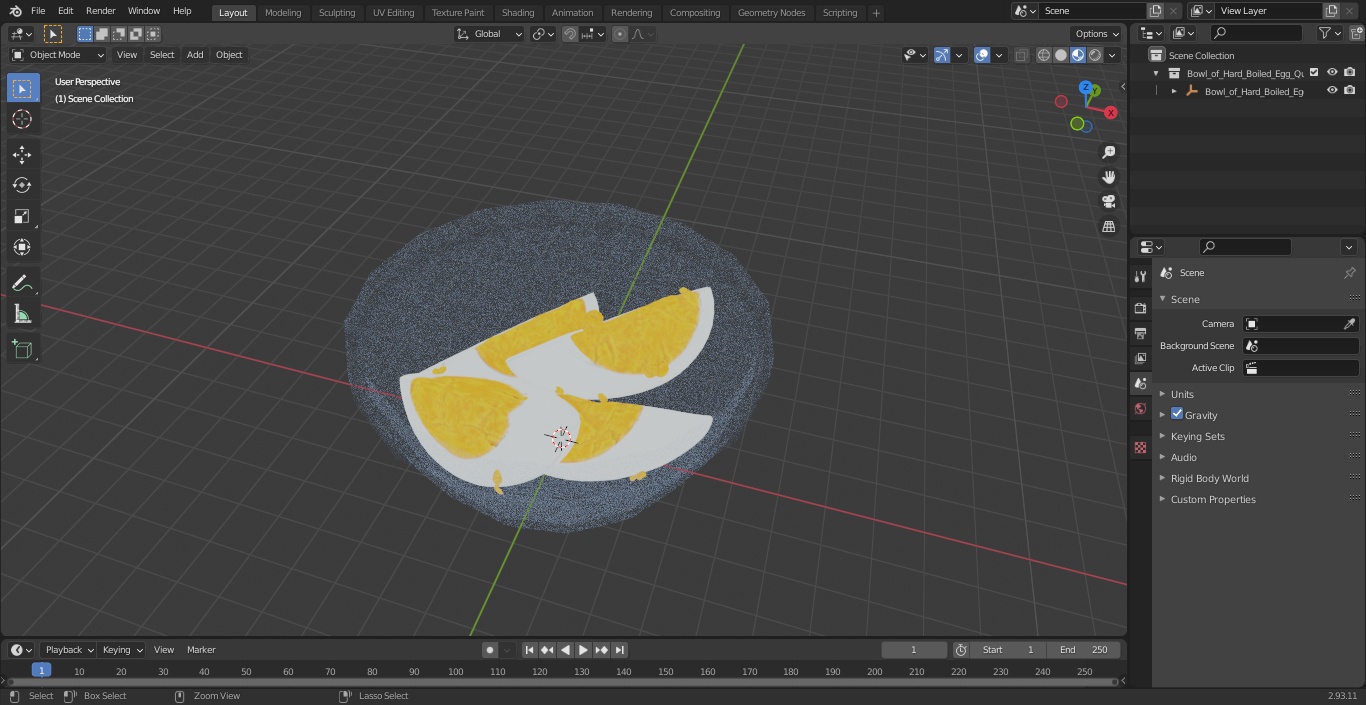The height and width of the screenshot is (705, 1366).
Task: Hide Bowl_of_Hard_Boiled_Egg collection eye icon
Action: (x=1332, y=73)
